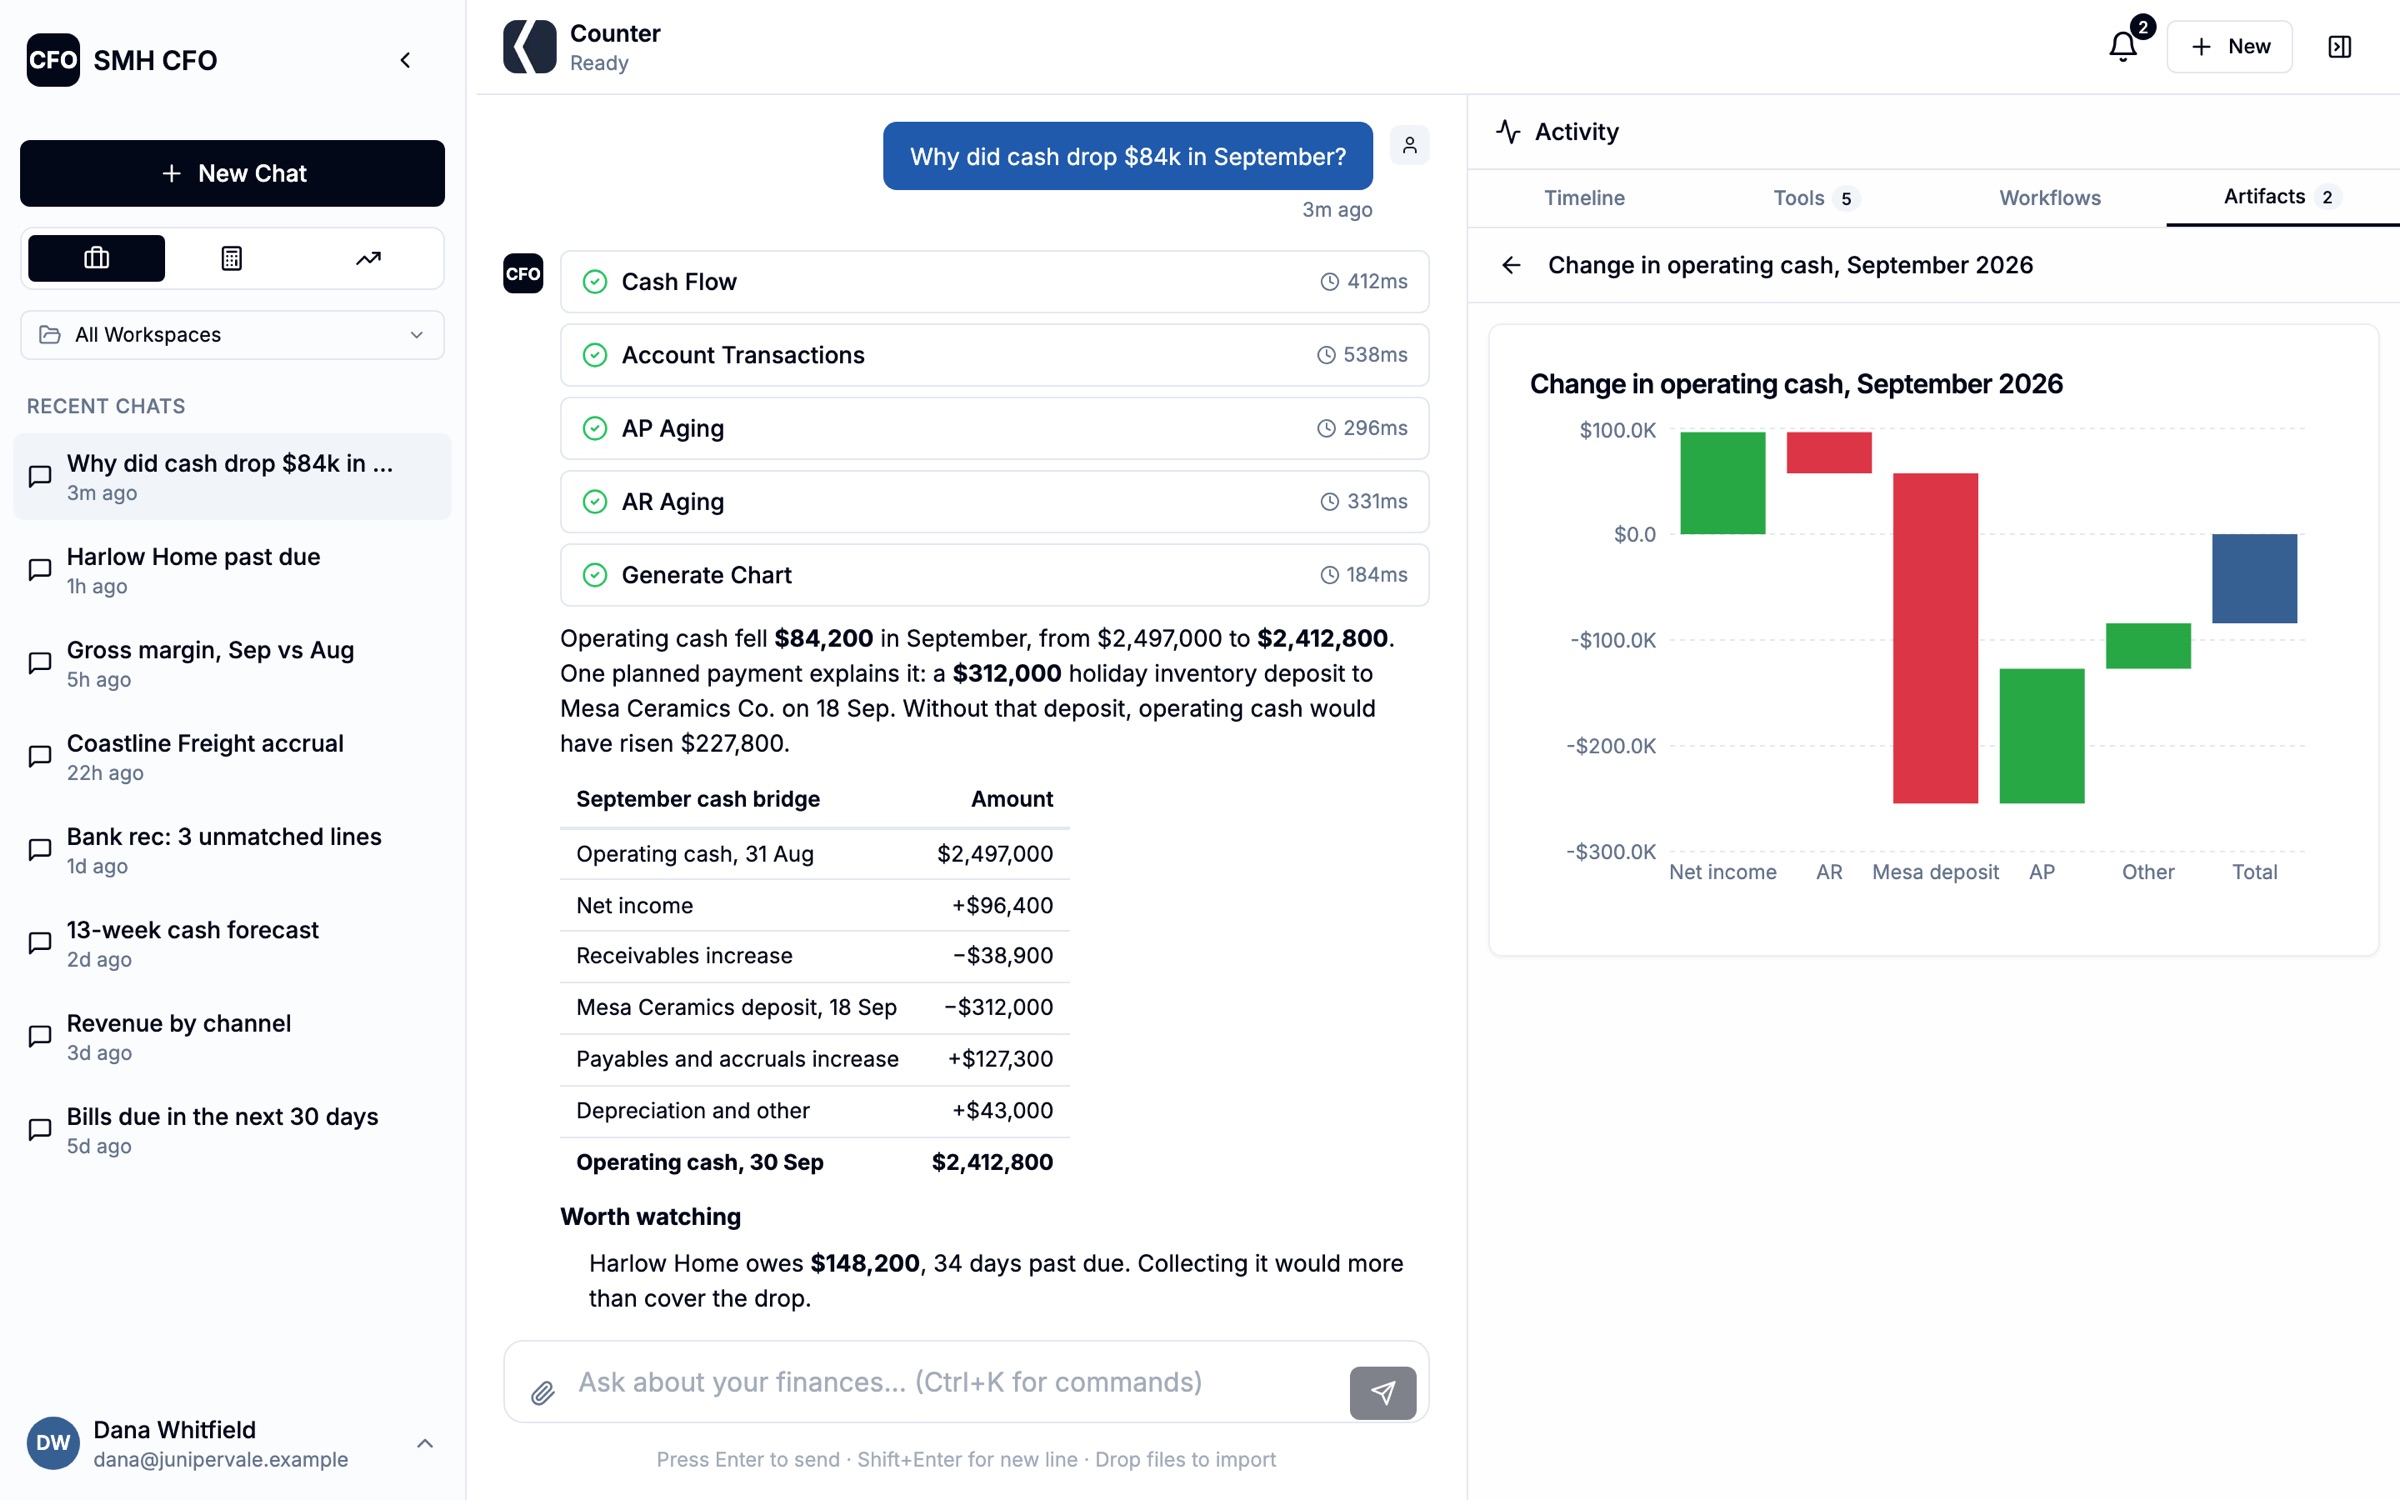Viewport: 2400px width, 1500px height.
Task: Click the green Net income bar
Action: (x=1722, y=483)
